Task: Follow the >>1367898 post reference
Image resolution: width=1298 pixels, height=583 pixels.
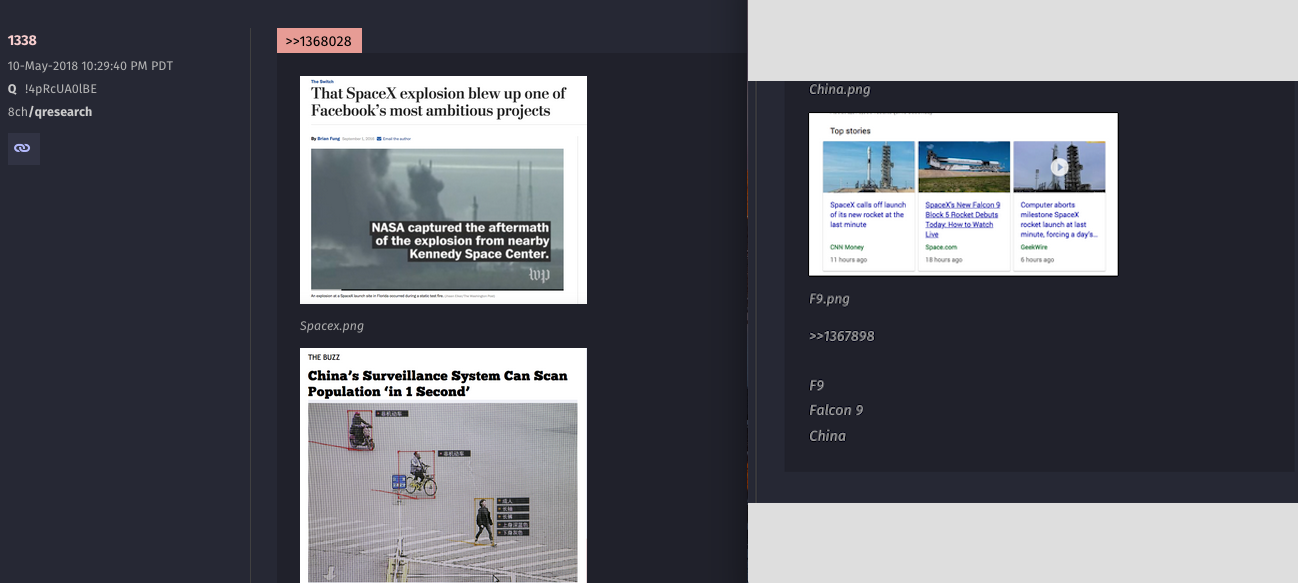Action: (x=841, y=336)
